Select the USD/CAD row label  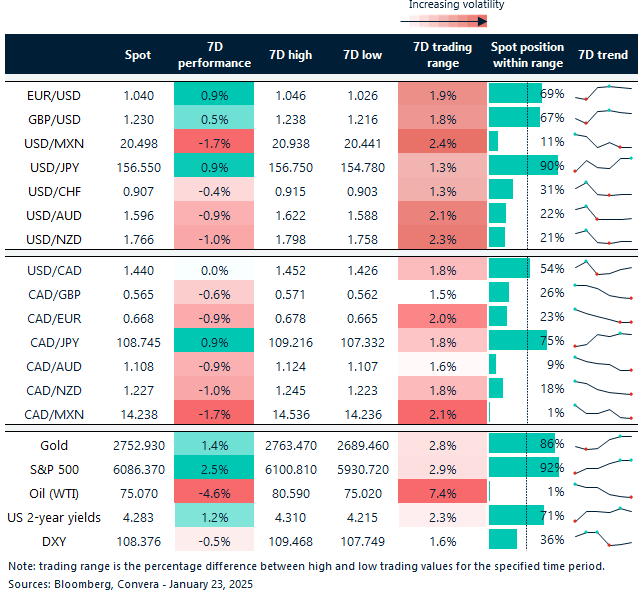54,271
